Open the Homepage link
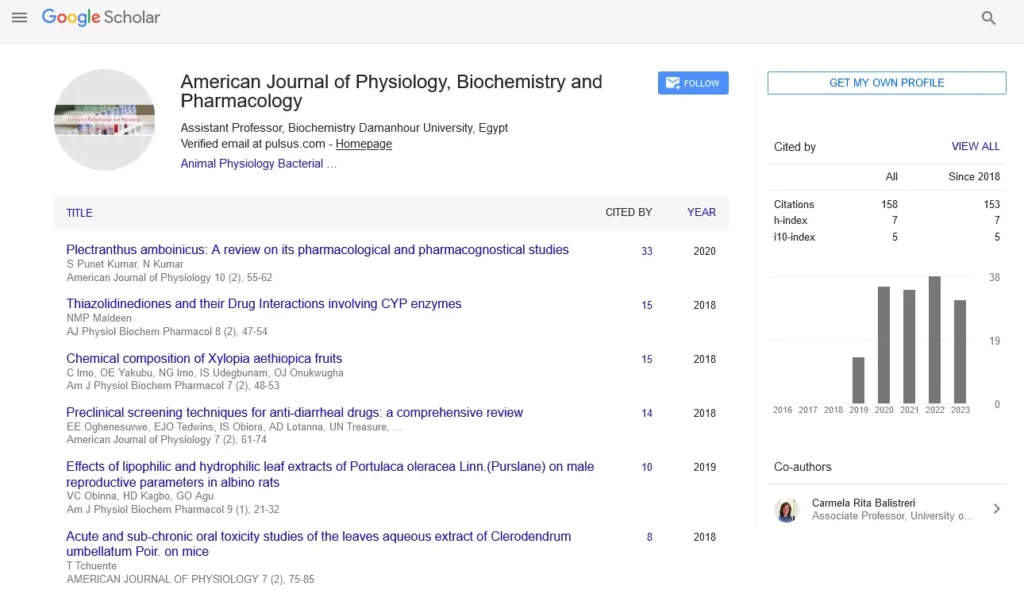 click(363, 144)
